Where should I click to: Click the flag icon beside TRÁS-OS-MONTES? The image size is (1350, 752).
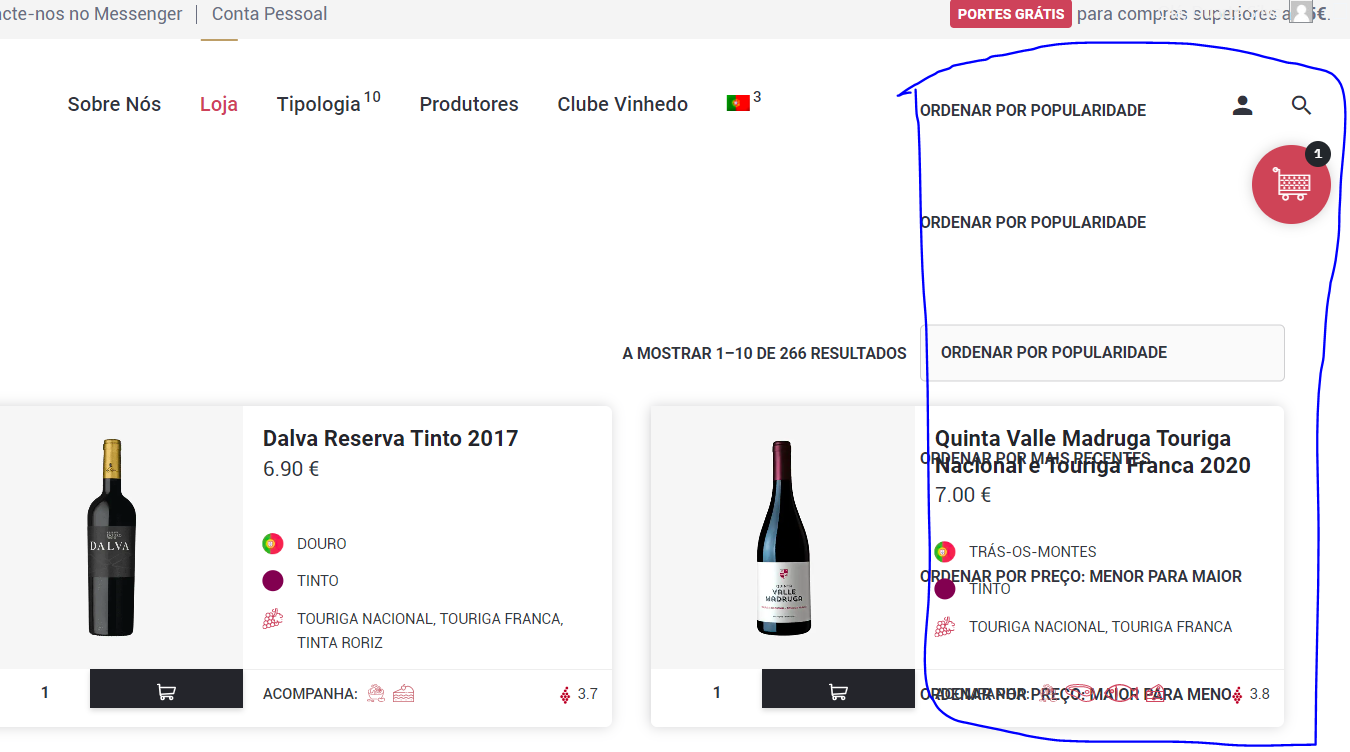(945, 552)
